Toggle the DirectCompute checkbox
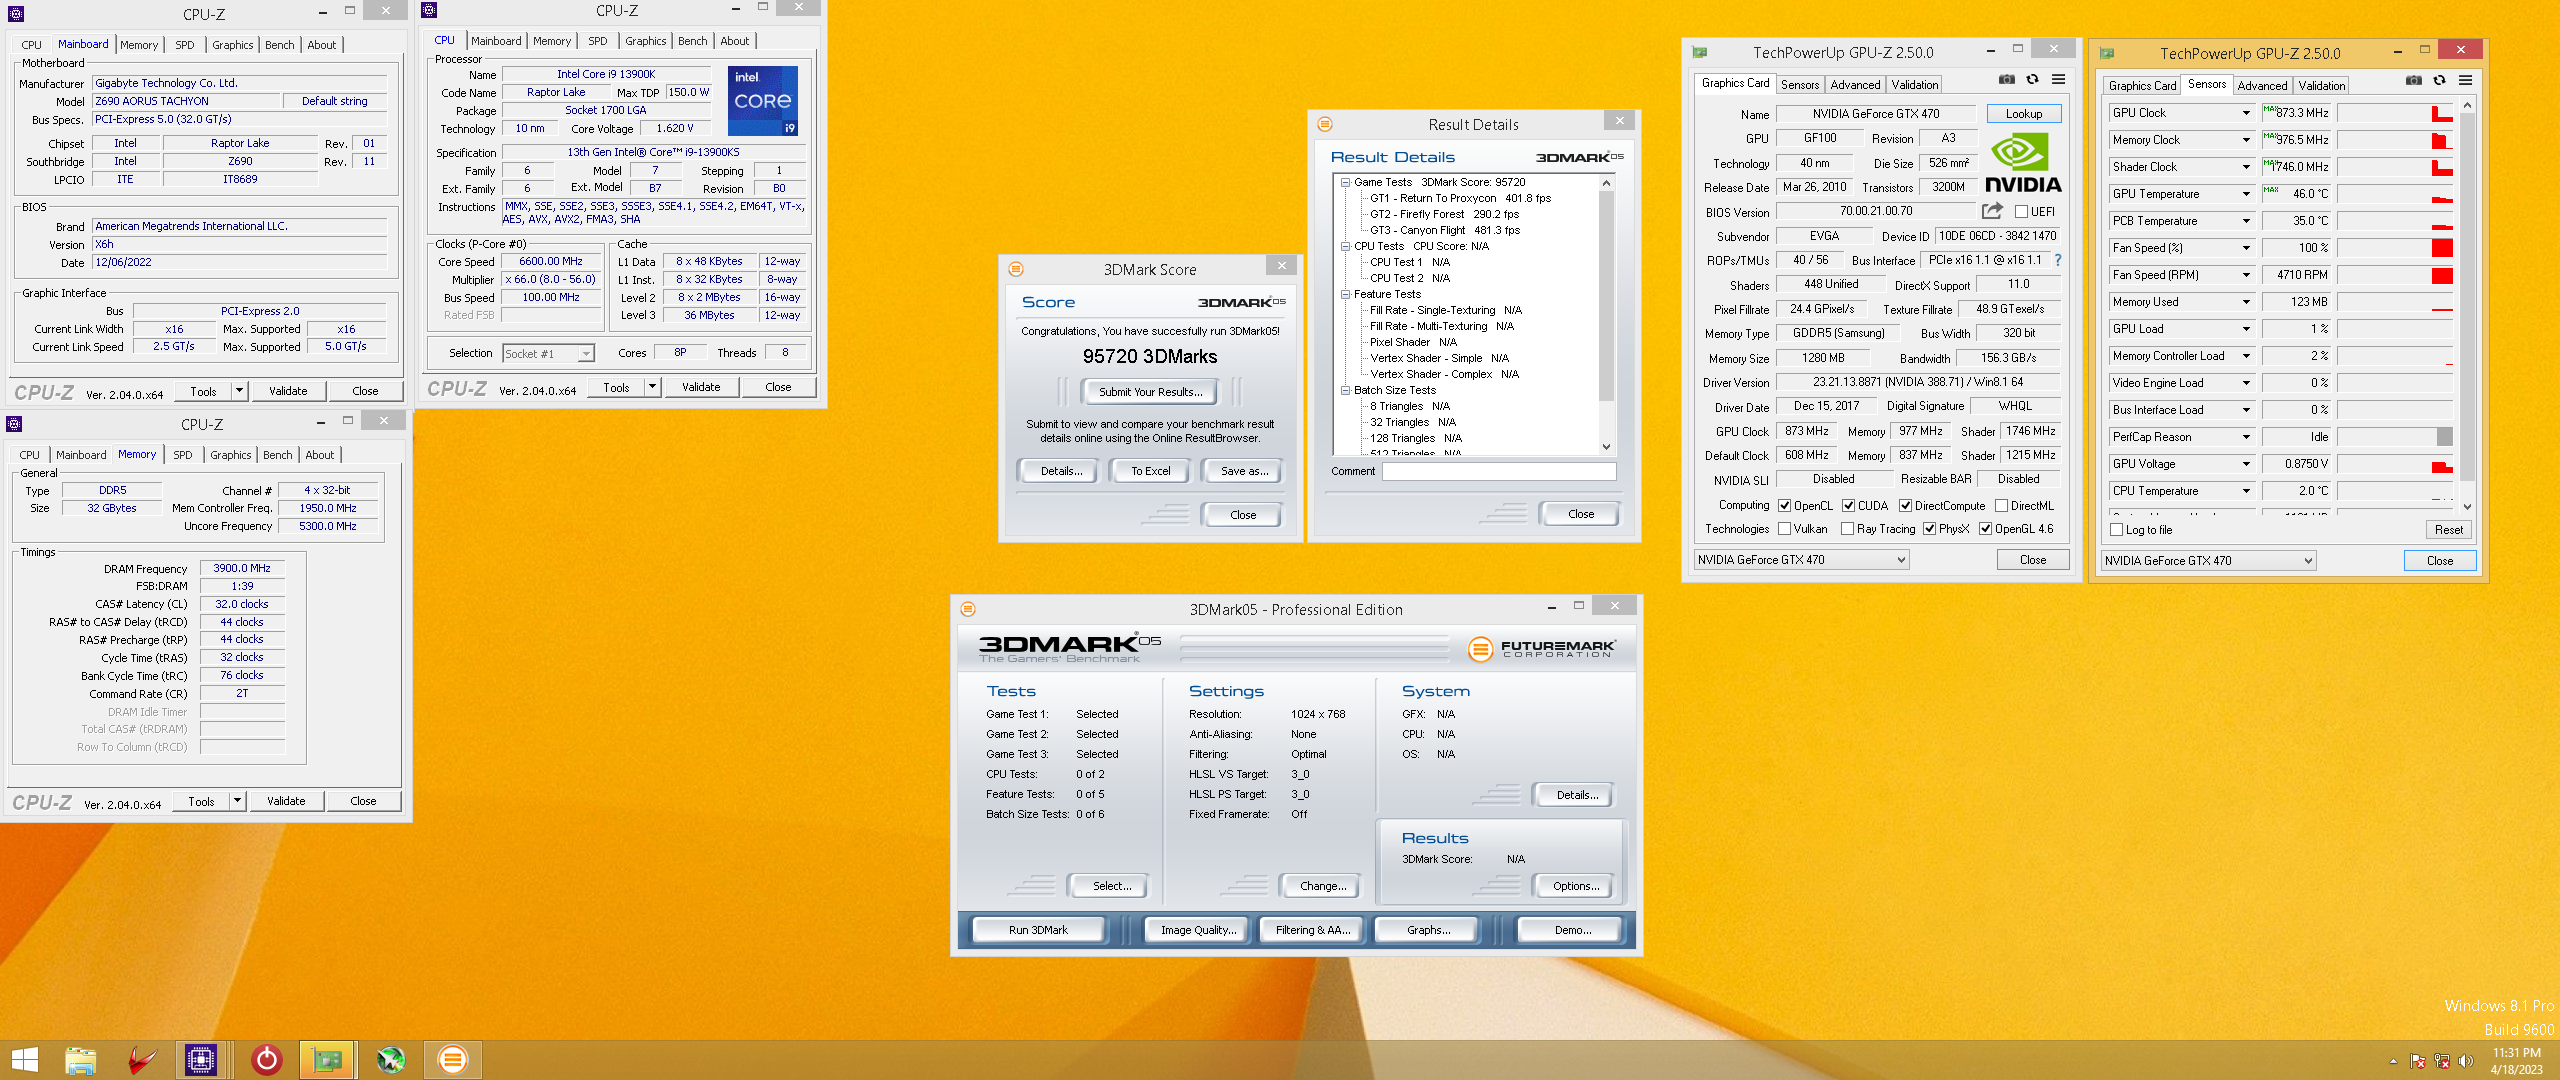This screenshot has width=2560, height=1080. point(1905,506)
